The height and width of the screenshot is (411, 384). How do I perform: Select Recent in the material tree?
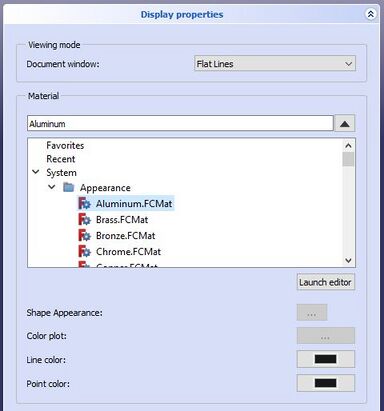(x=61, y=159)
